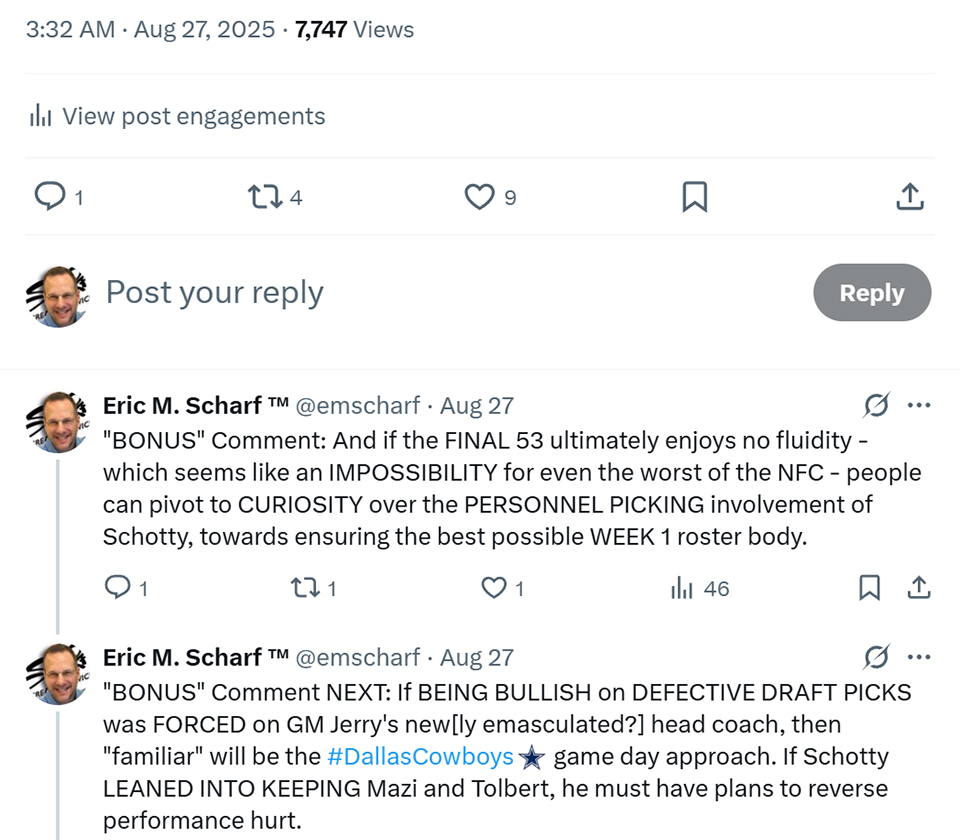Open more options on first reply
The image size is (960, 840).
[x=918, y=405]
